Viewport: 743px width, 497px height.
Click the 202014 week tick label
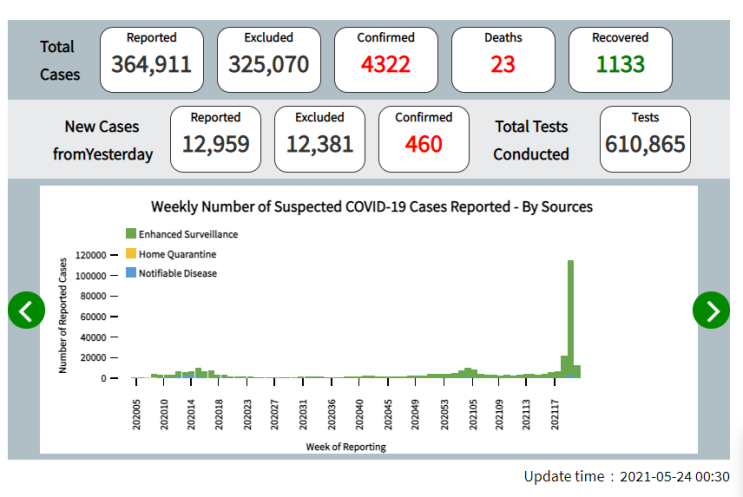(x=191, y=415)
